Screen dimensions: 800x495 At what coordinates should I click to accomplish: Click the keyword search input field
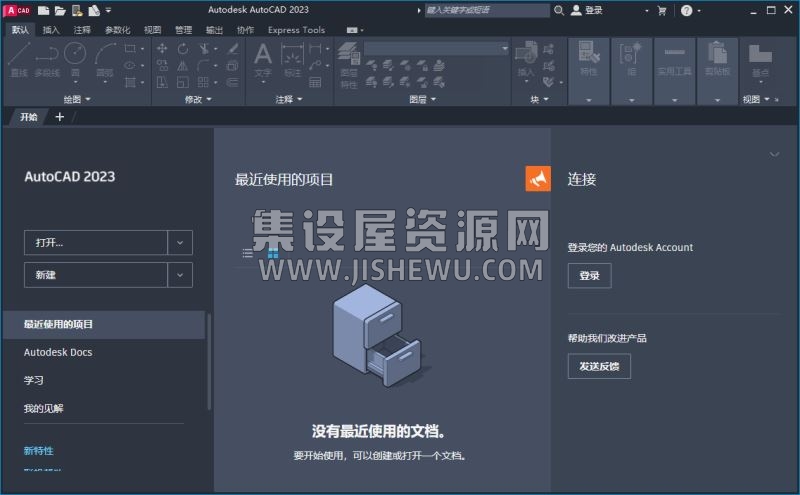487,10
